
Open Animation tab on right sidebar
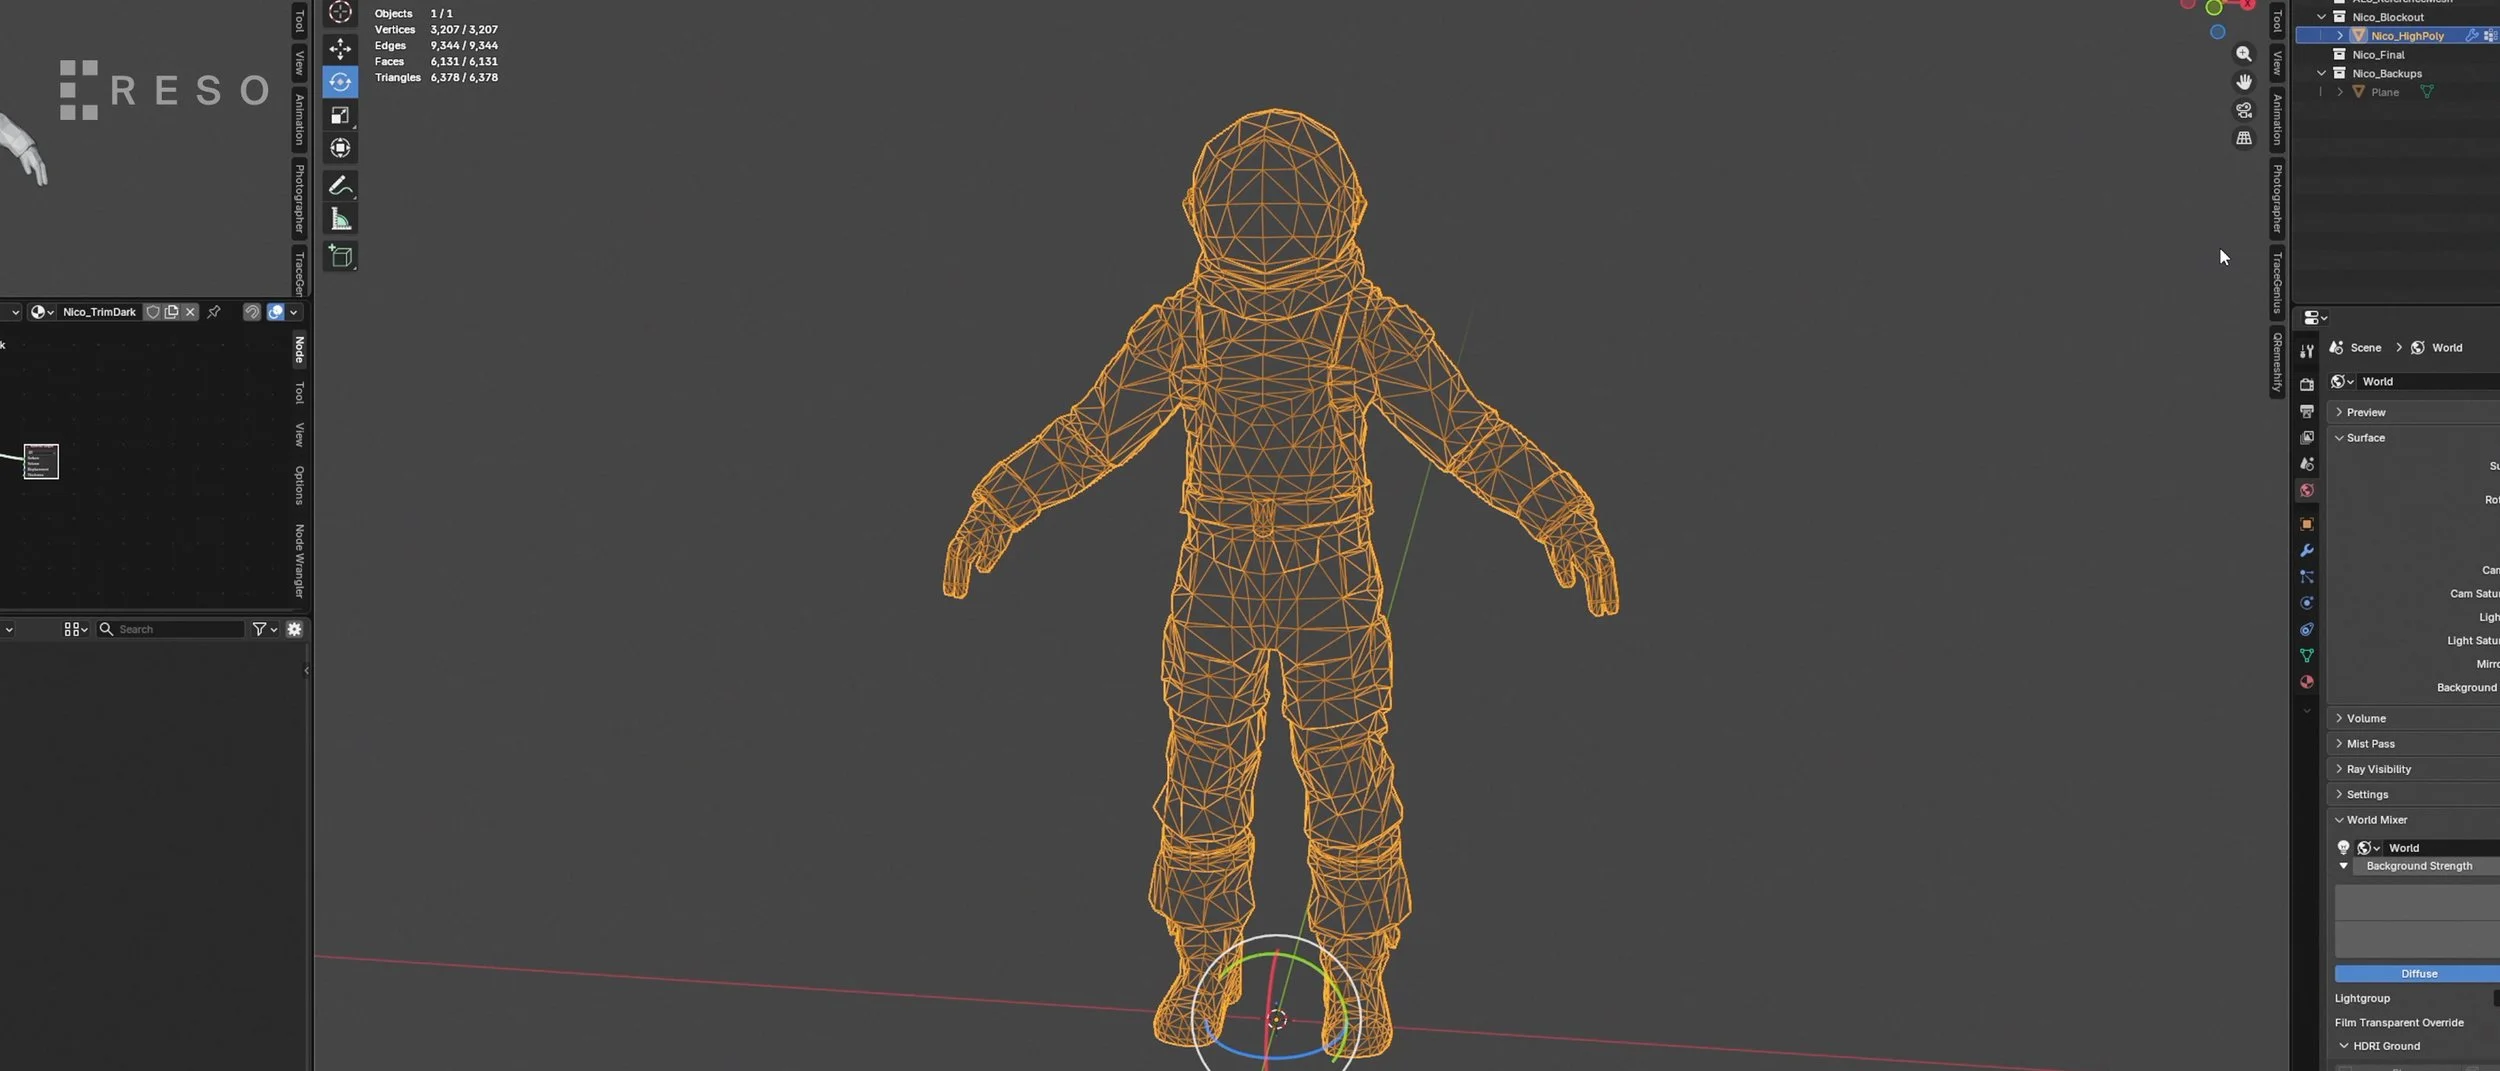[x=2277, y=119]
